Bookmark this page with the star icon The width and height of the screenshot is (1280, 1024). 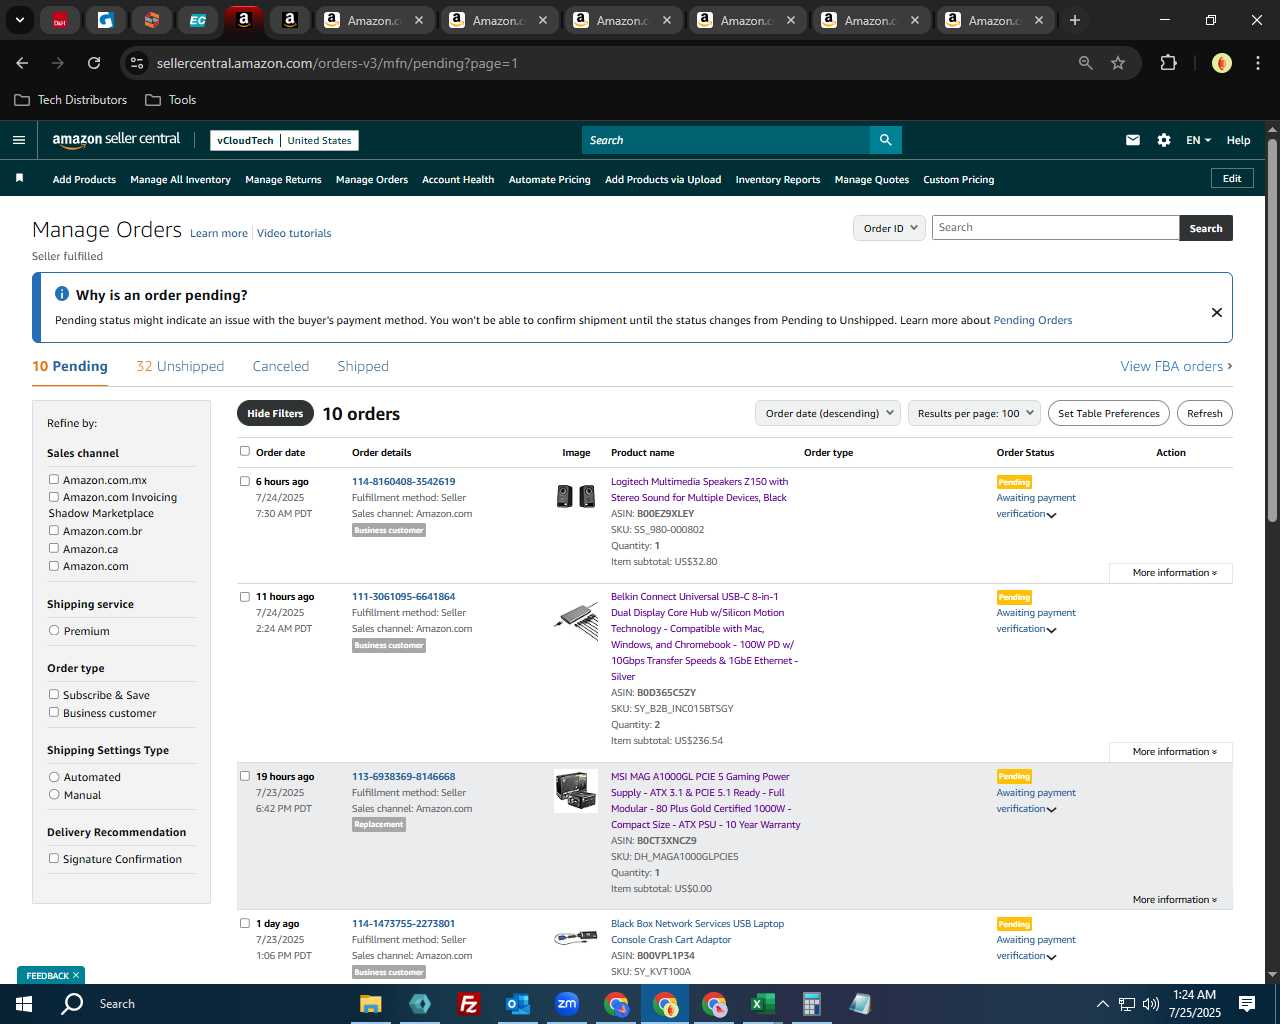point(1118,63)
